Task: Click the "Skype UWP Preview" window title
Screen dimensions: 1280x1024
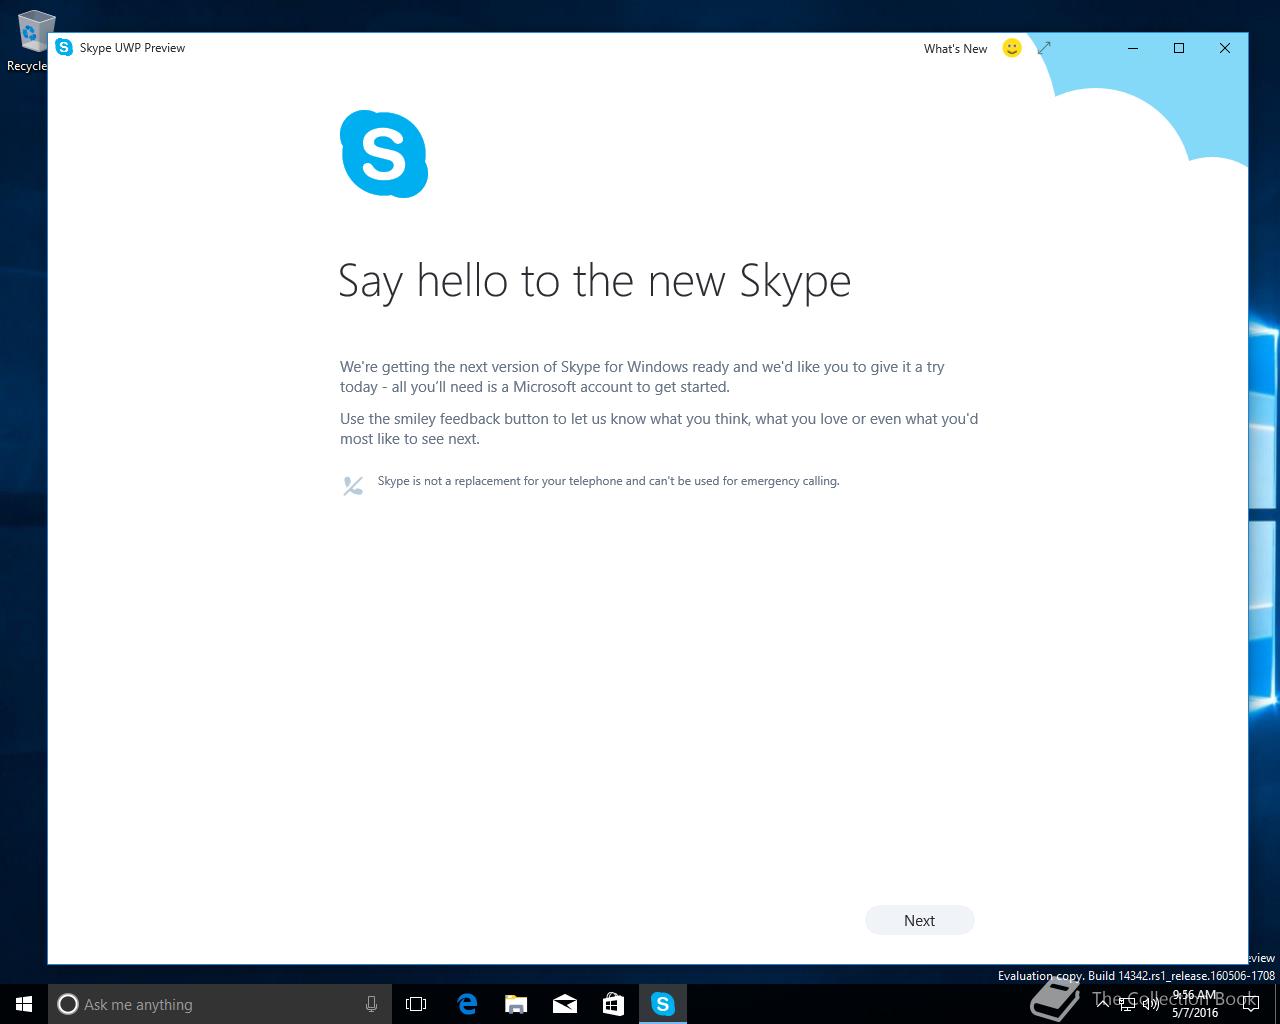Action: coord(132,48)
